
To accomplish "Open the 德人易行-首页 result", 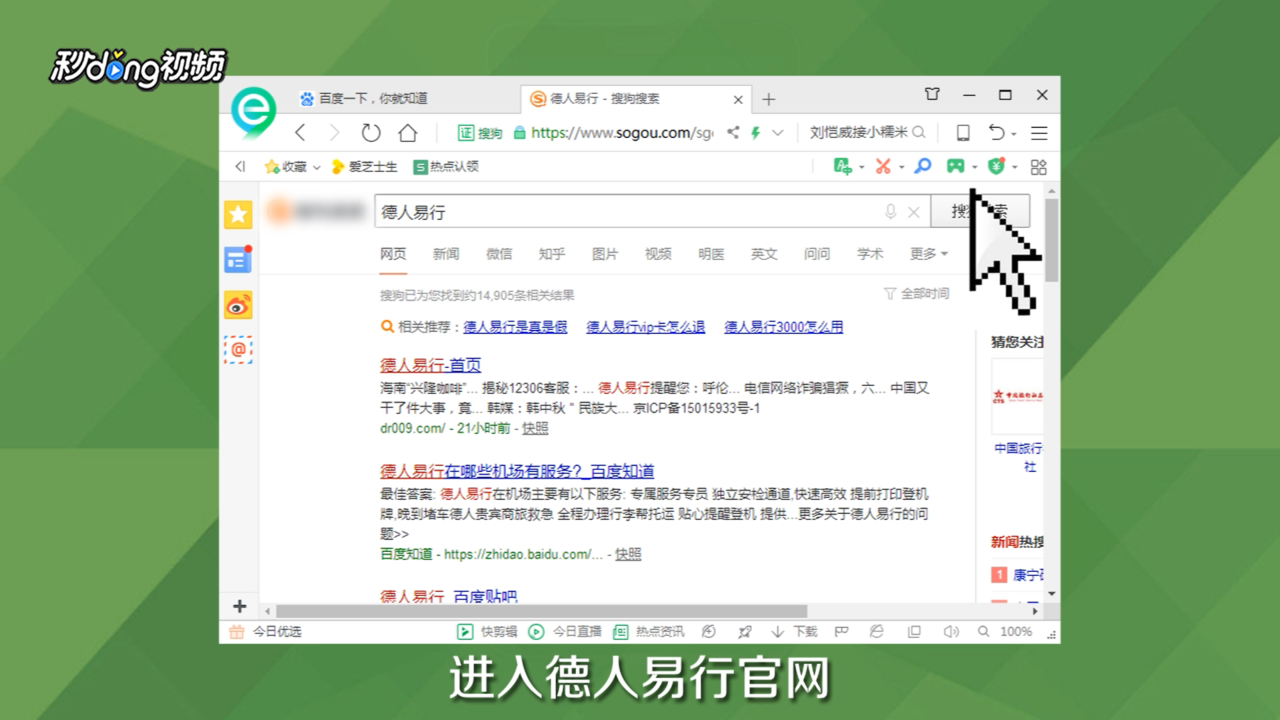I will coord(430,365).
